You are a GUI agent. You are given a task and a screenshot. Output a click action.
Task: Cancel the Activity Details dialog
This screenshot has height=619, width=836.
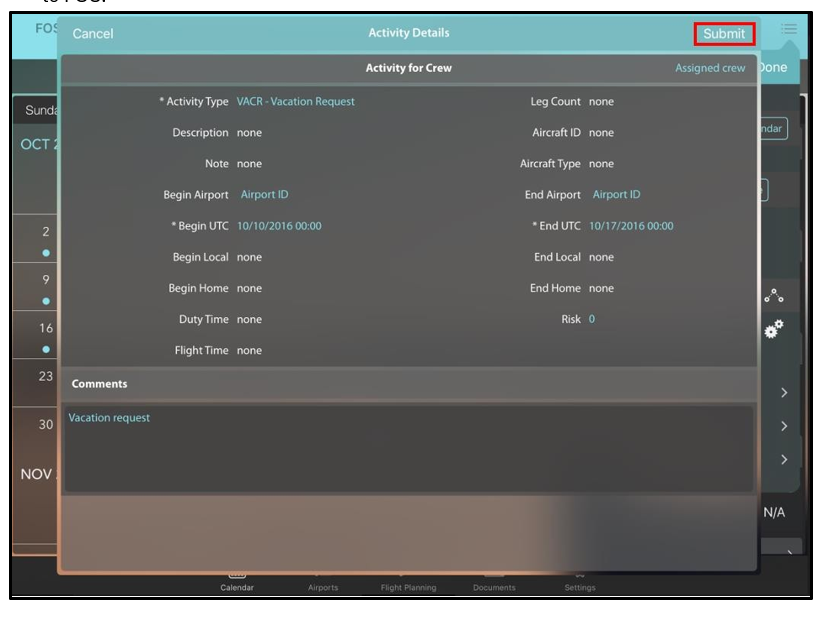tap(93, 34)
